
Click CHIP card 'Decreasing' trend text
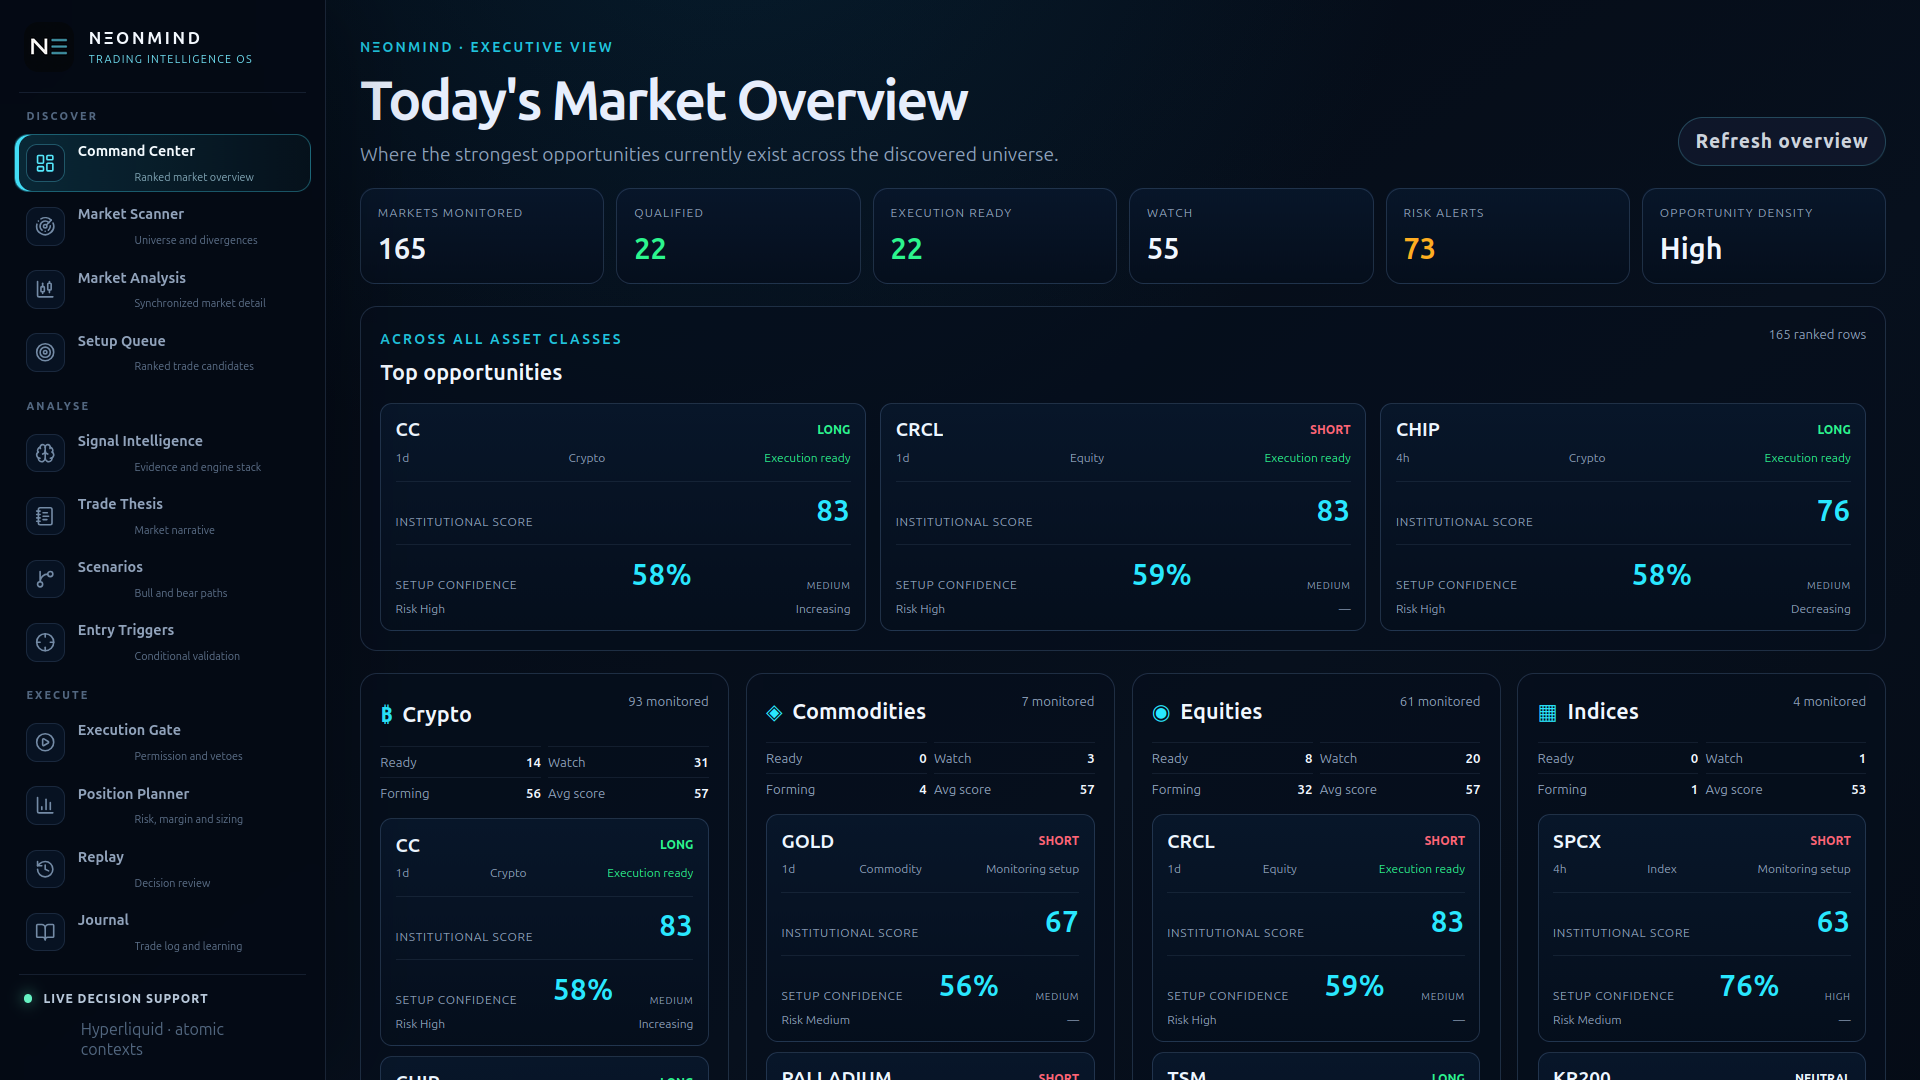(1820, 609)
